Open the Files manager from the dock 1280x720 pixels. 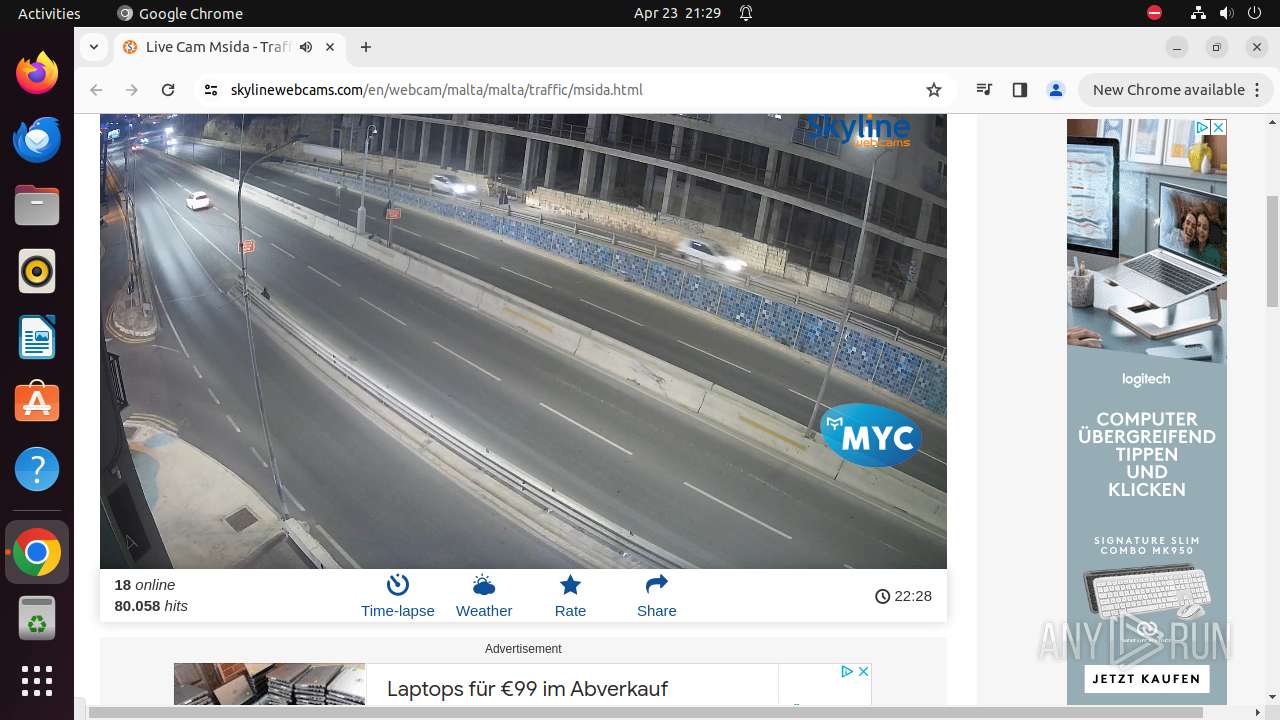pyautogui.click(x=37, y=205)
